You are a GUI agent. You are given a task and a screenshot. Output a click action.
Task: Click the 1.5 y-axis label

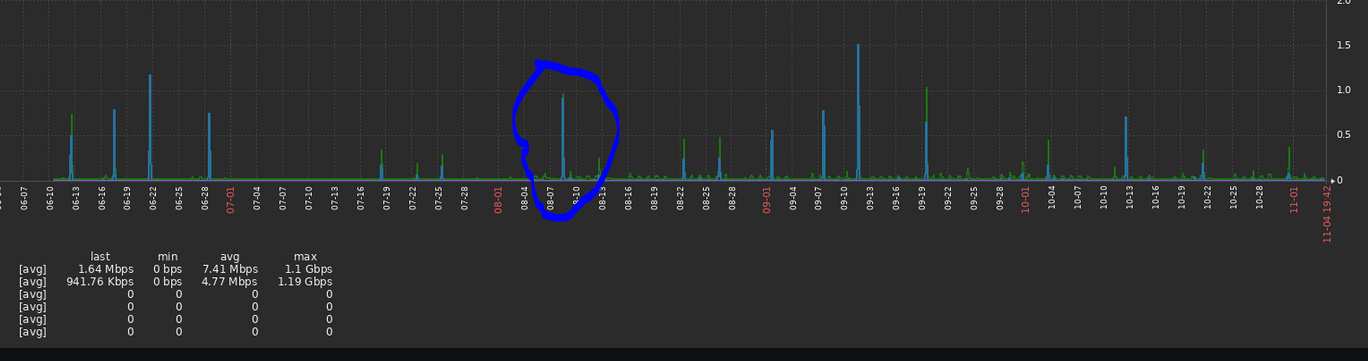[1344, 46]
